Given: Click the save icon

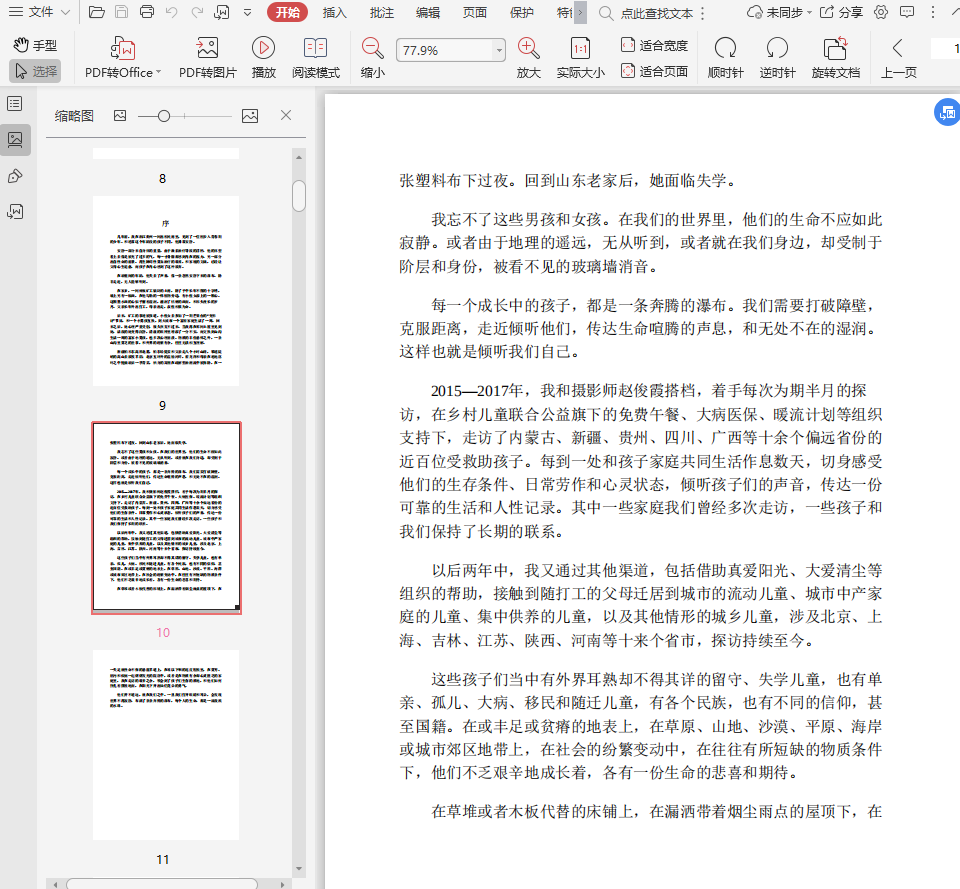Looking at the screenshot, I should tap(121, 12).
